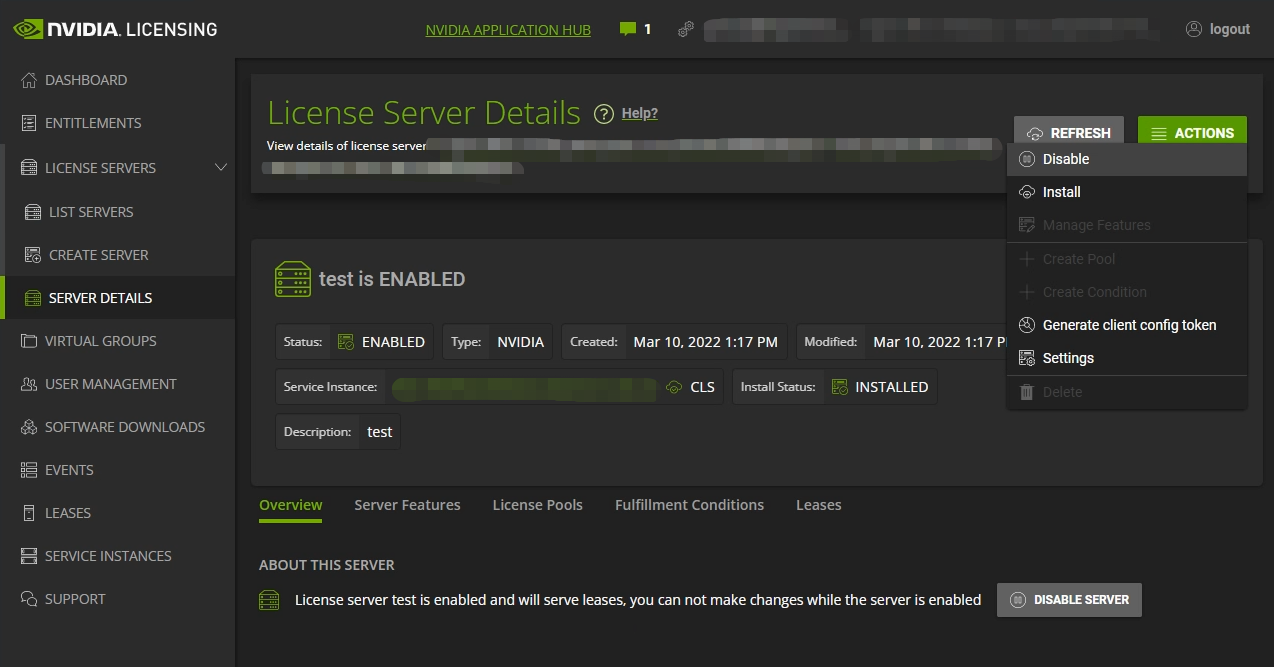Screen dimensions: 1274x667
Task: Click the Description value 'test'
Action: coord(380,432)
